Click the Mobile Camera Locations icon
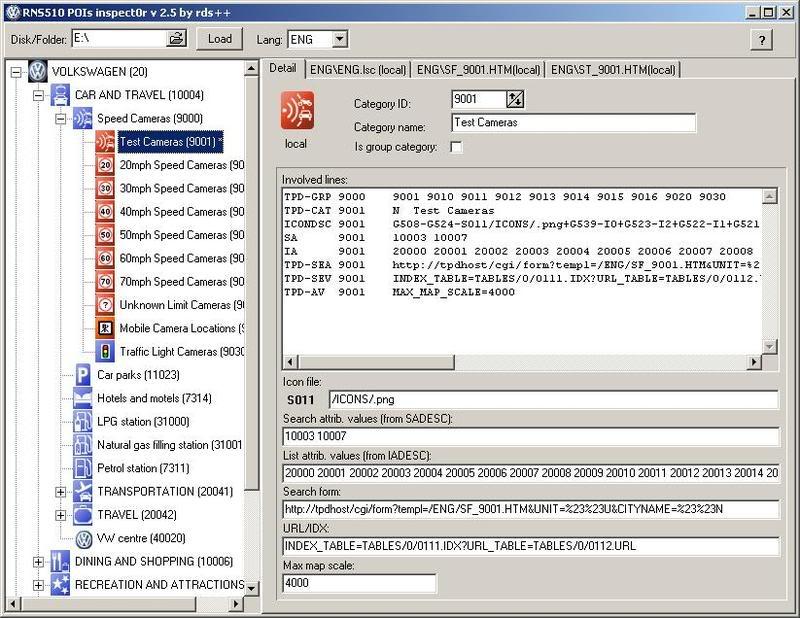This screenshot has width=800, height=618. (x=105, y=328)
